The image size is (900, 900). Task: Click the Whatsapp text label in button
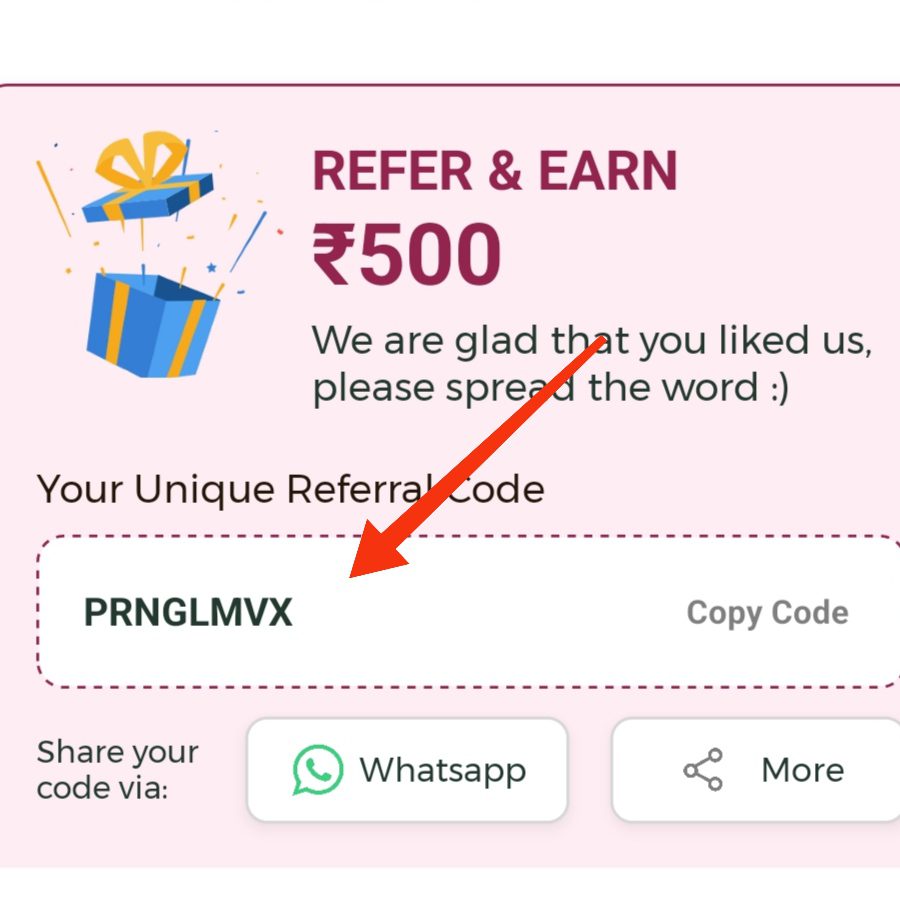coord(443,771)
